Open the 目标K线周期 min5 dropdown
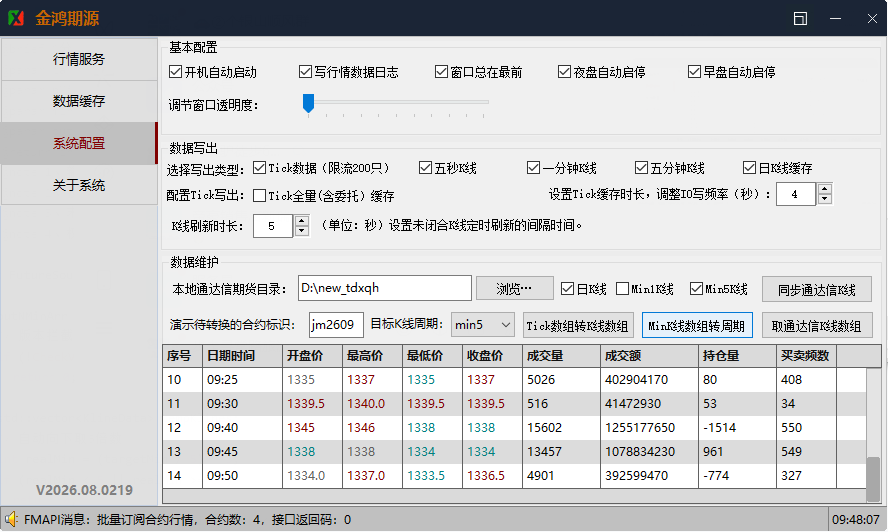The image size is (888, 532). (x=483, y=325)
